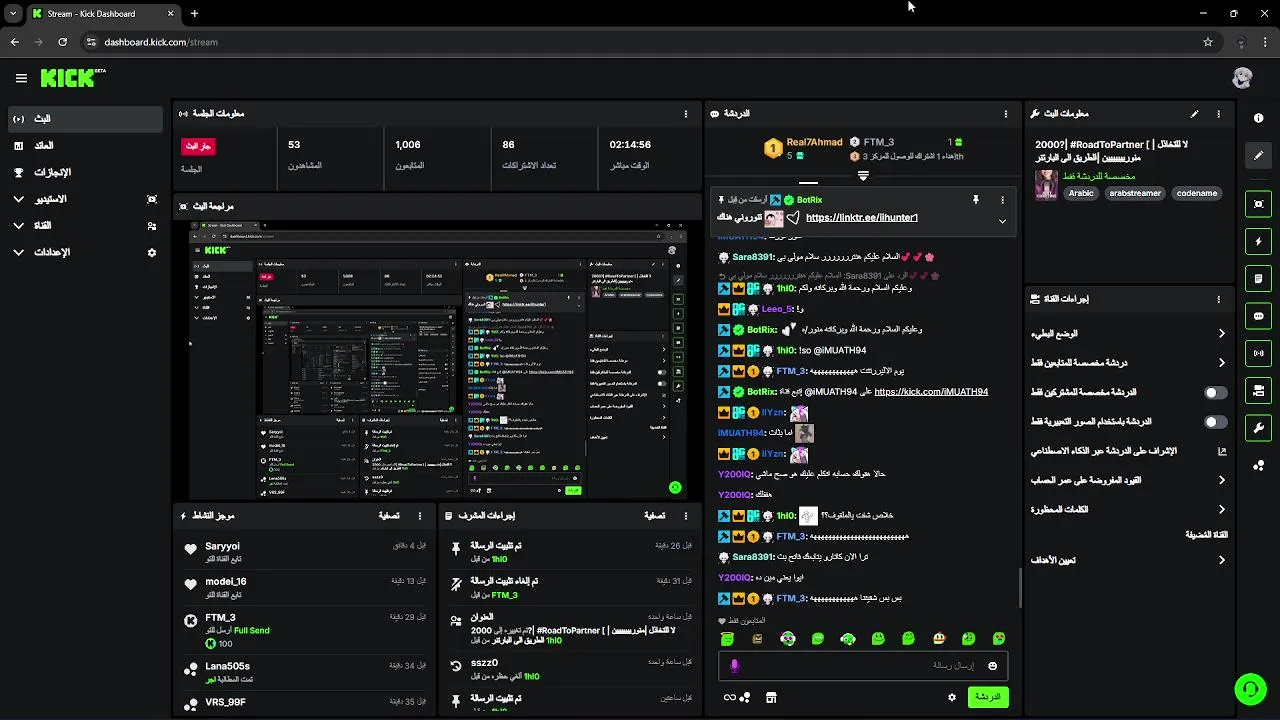Open the stream info panel three-dot menu
Screen dimensions: 1280x720
[x=1218, y=114]
